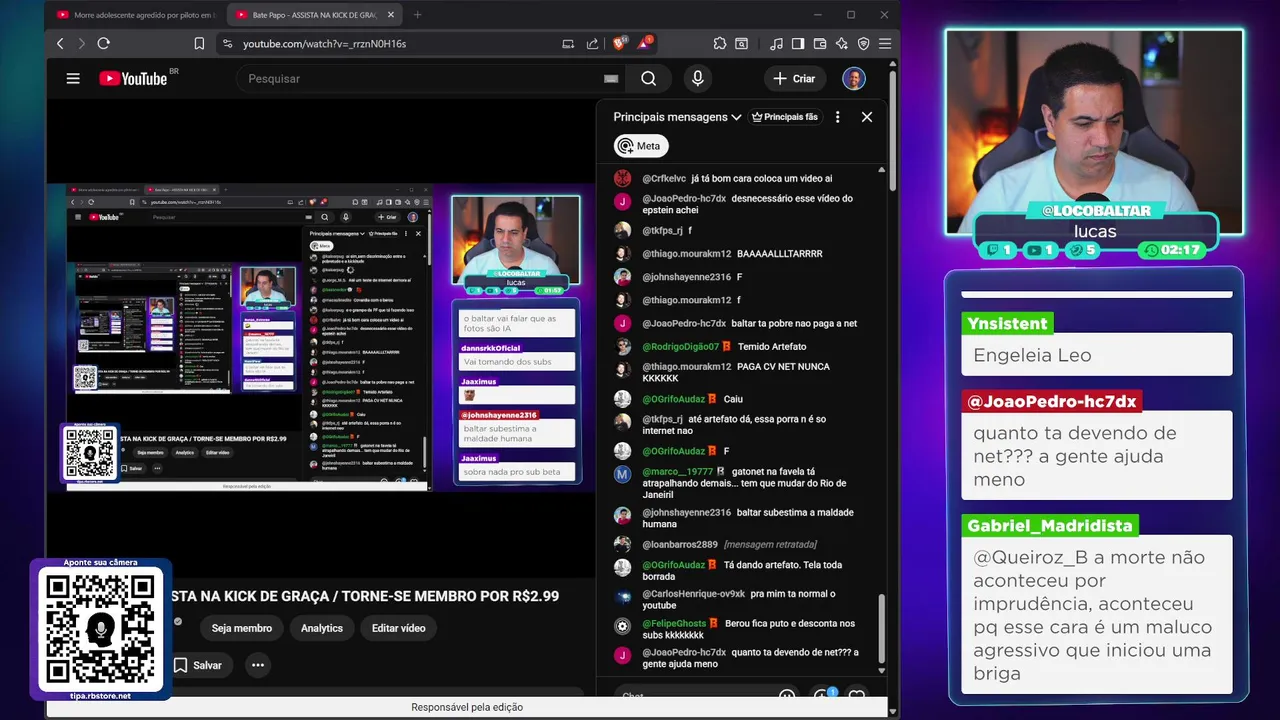Click the Temido Artefato chat message

point(771,347)
